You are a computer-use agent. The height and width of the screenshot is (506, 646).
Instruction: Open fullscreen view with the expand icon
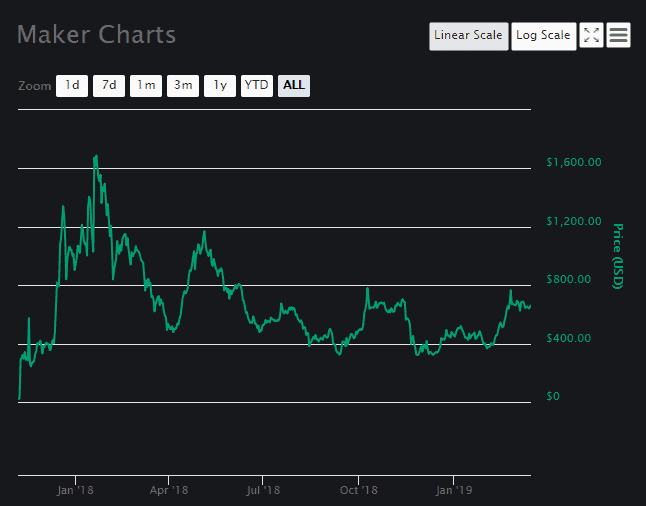(591, 35)
